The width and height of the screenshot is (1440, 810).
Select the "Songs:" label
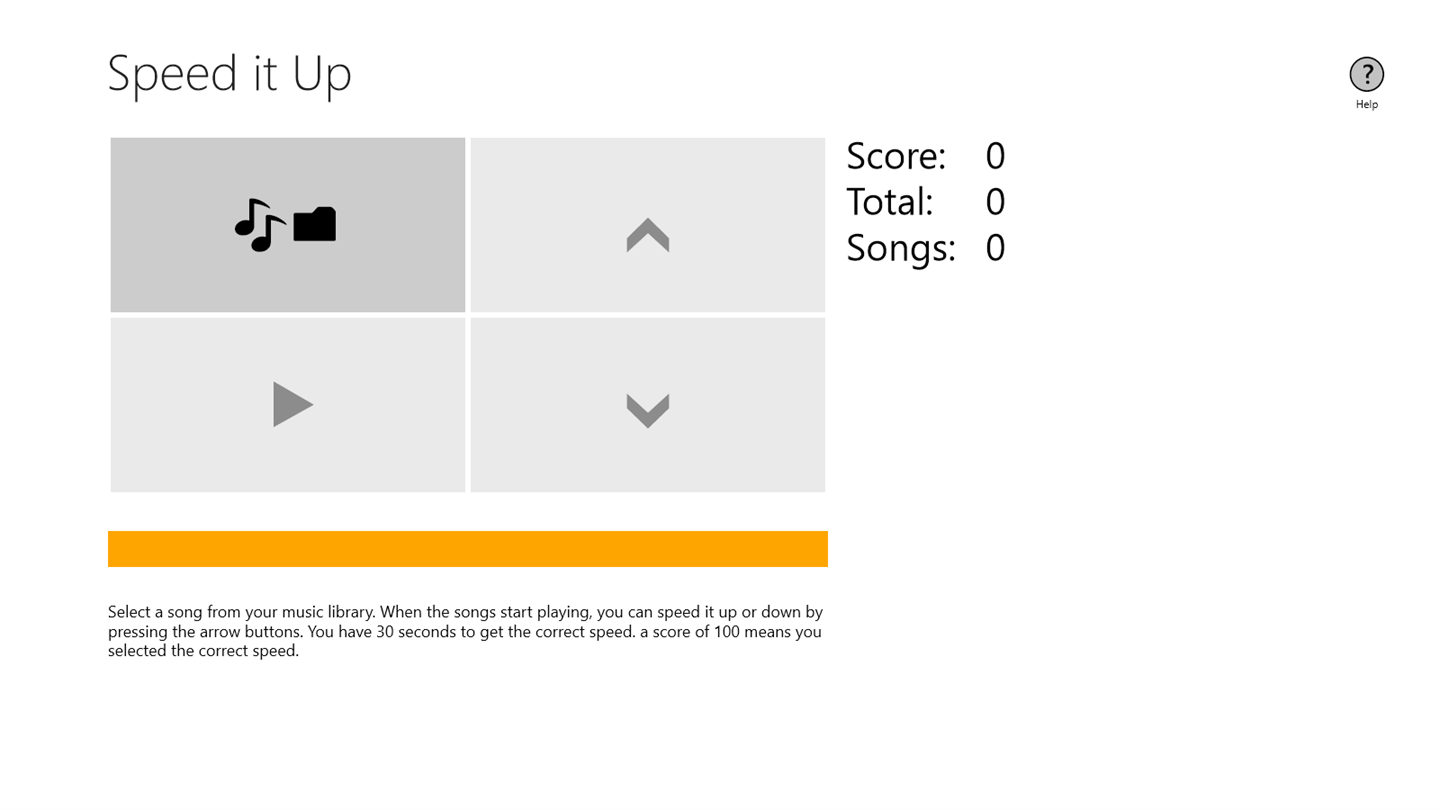click(x=900, y=248)
